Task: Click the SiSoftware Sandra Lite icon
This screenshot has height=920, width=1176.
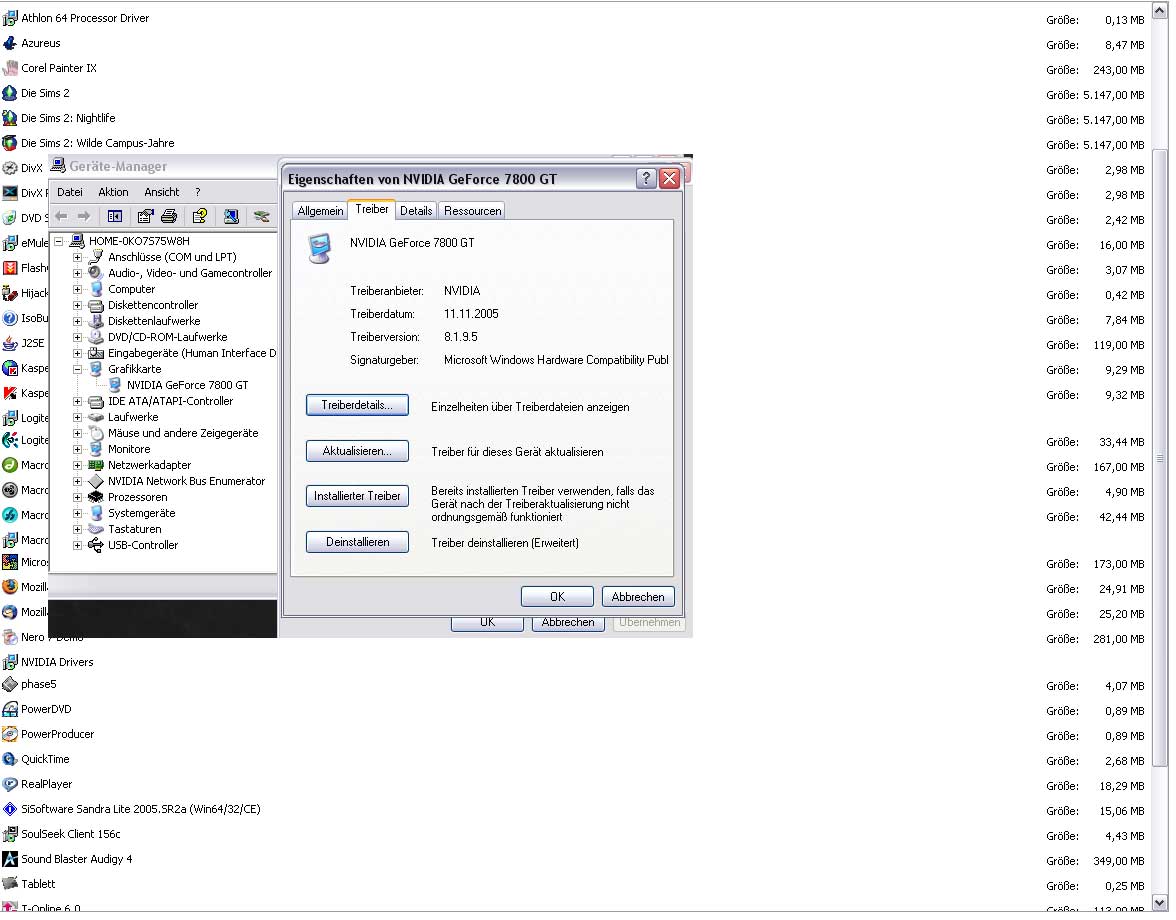Action: tap(10, 810)
